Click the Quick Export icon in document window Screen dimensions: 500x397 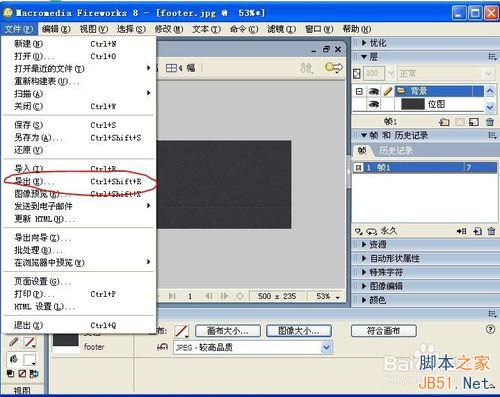tap(334, 68)
